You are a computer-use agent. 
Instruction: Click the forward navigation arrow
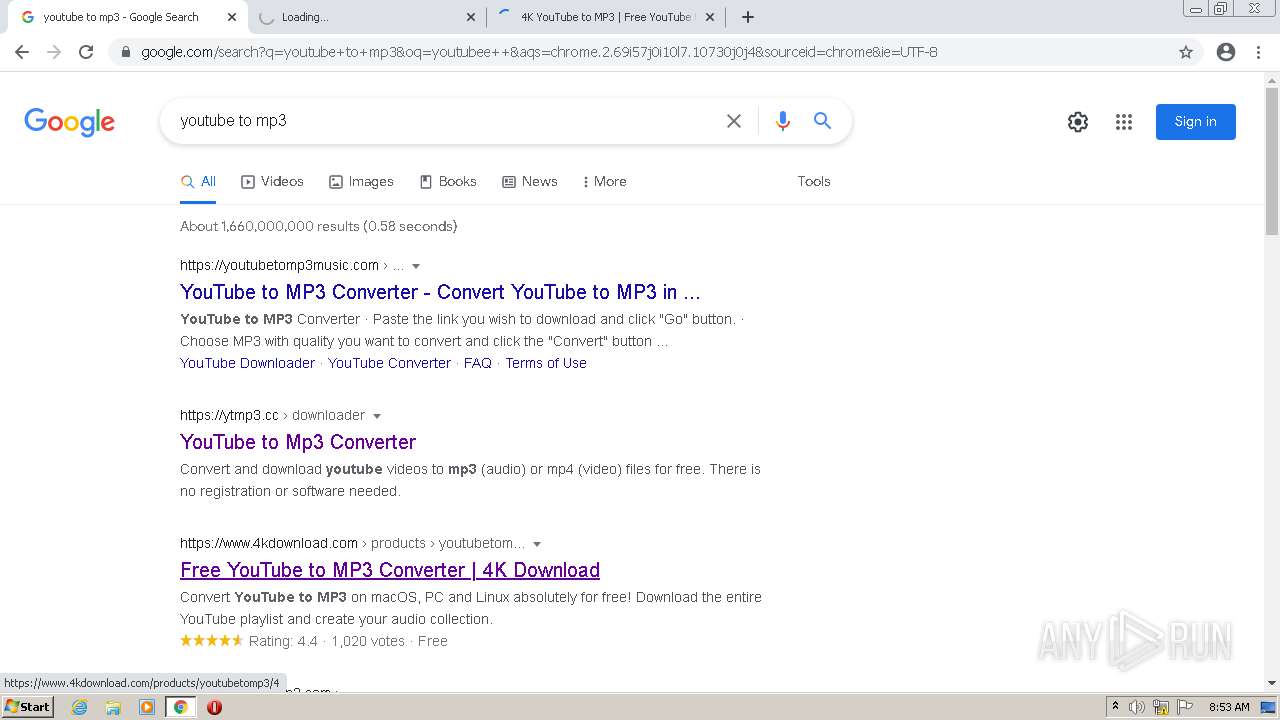(54, 52)
